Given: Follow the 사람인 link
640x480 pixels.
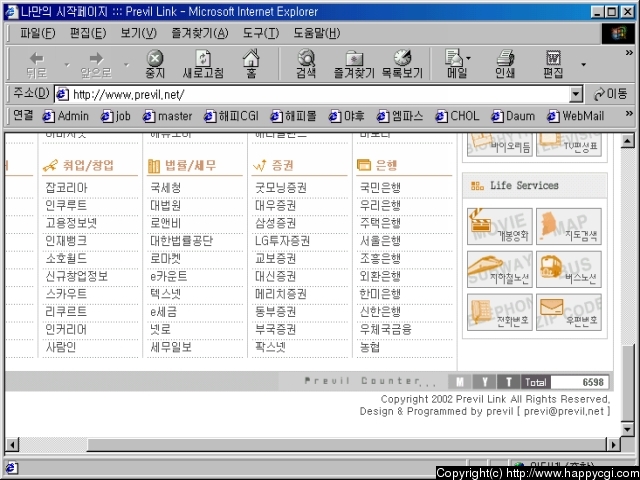Looking at the screenshot, I should tap(61, 347).
